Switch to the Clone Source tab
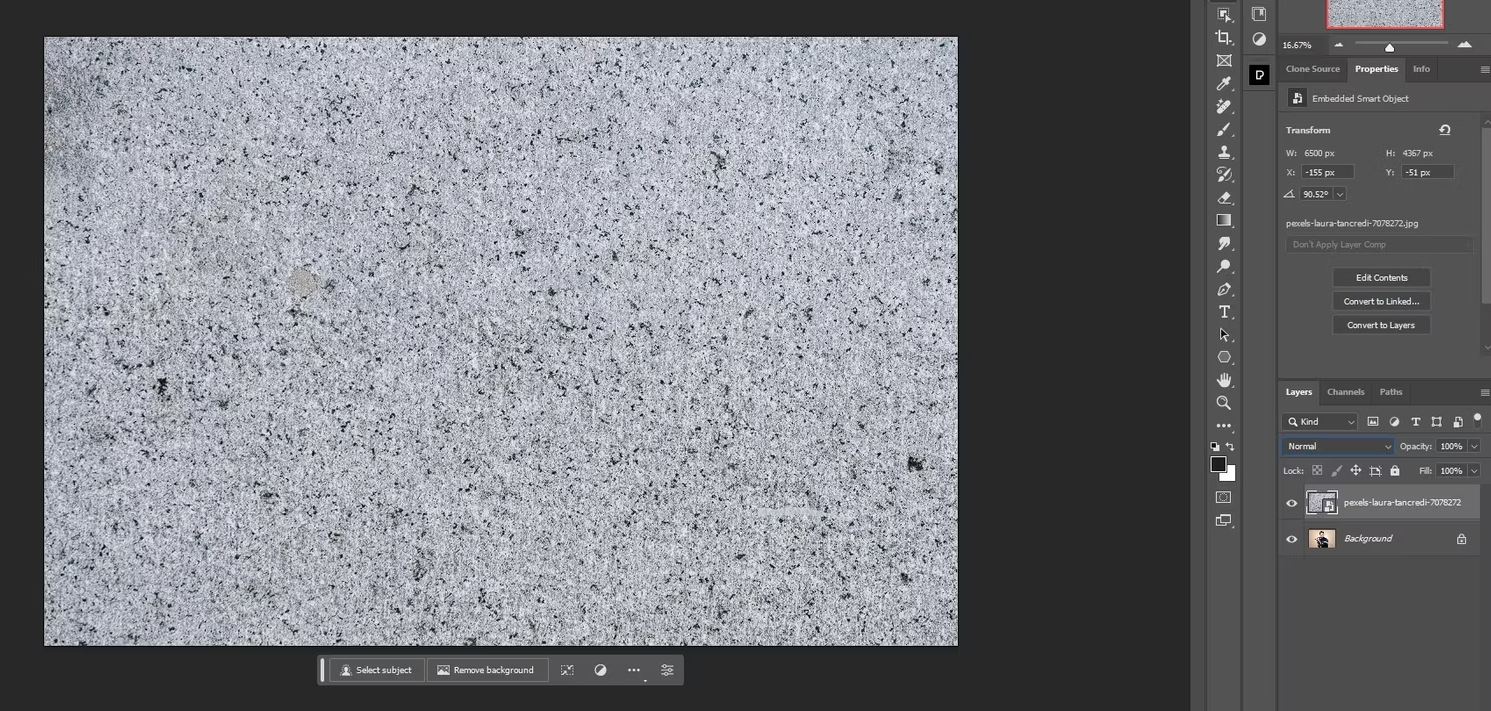Image resolution: width=1491 pixels, height=711 pixels. coord(1312,69)
